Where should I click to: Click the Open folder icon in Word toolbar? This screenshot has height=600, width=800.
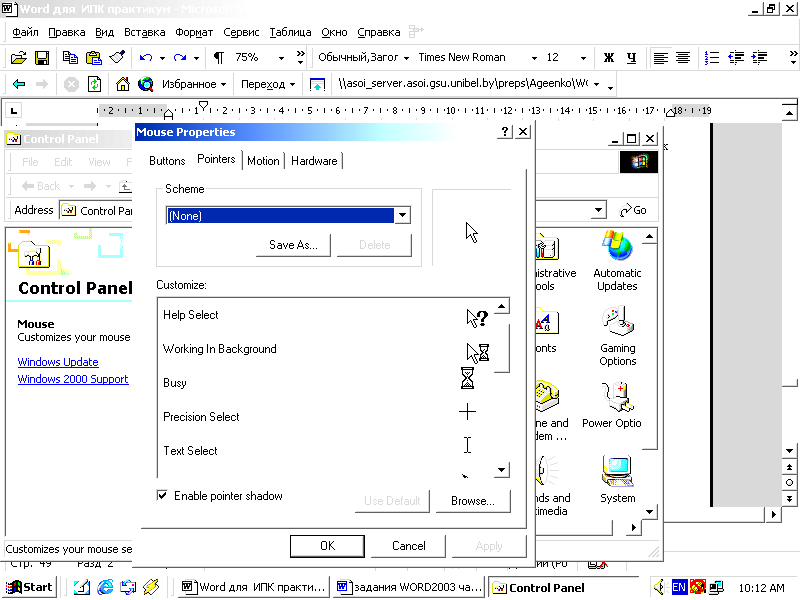point(19,58)
